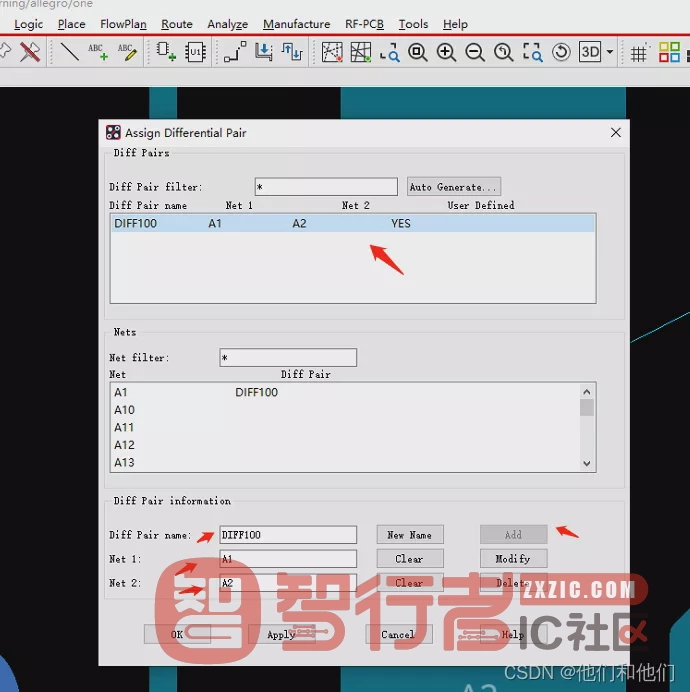Click the Delay Tune icon with up-down arrows
Screen dimensions: 690x692
tap(292, 52)
